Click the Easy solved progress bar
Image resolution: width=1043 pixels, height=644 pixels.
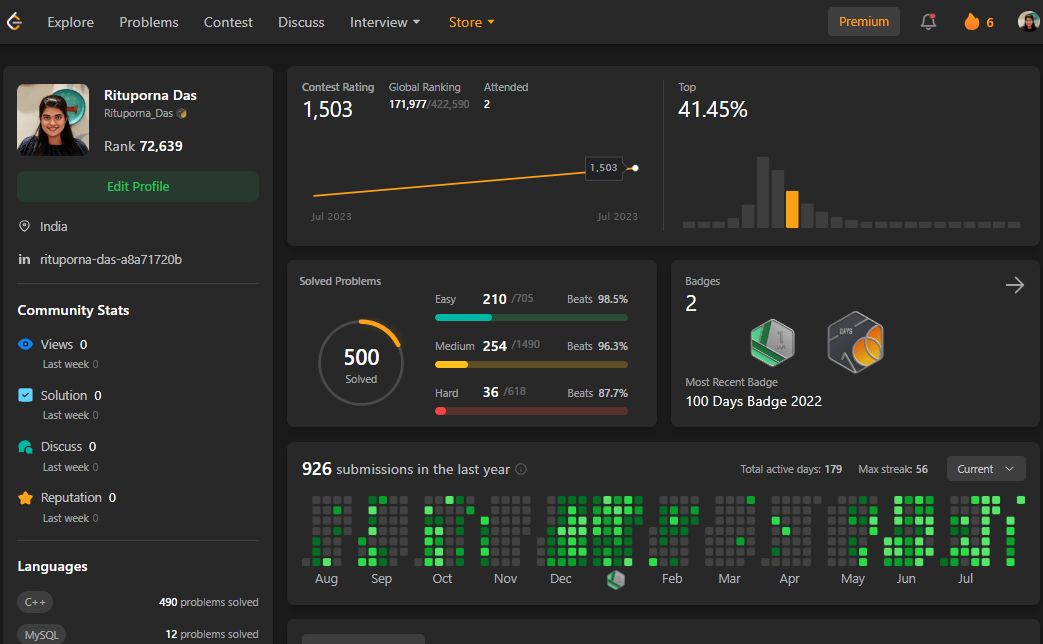point(531,317)
